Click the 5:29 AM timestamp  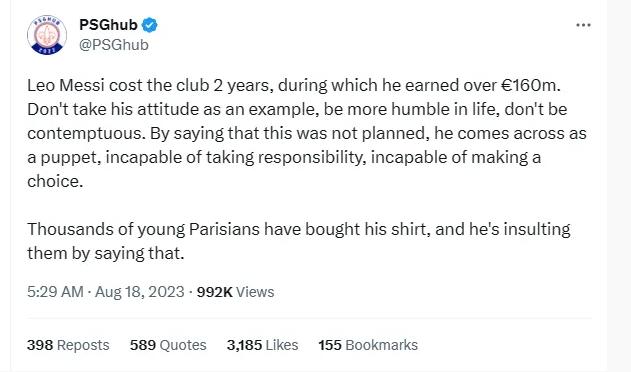[55, 292]
